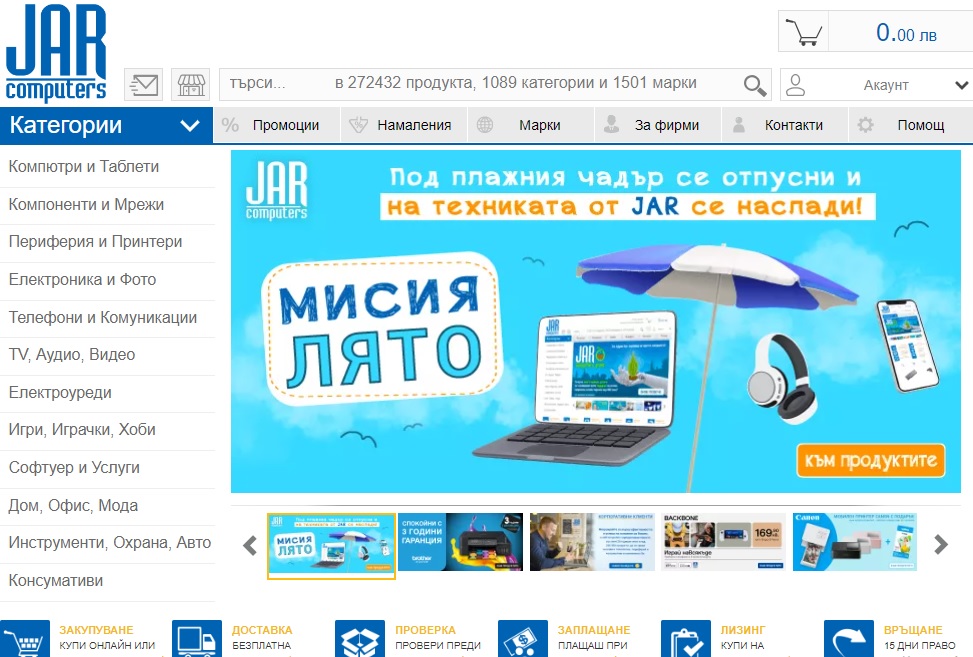Click the cart total 0.00 лв
This screenshot has width=973, height=657.
[906, 33]
